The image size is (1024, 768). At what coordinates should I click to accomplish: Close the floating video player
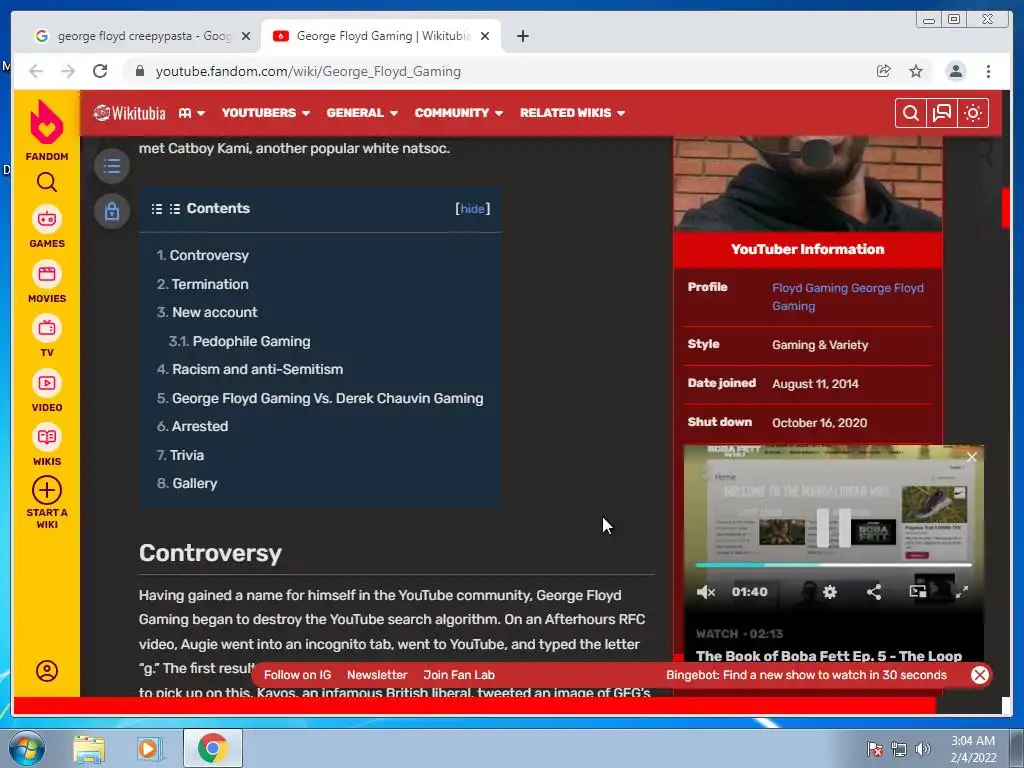(972, 457)
